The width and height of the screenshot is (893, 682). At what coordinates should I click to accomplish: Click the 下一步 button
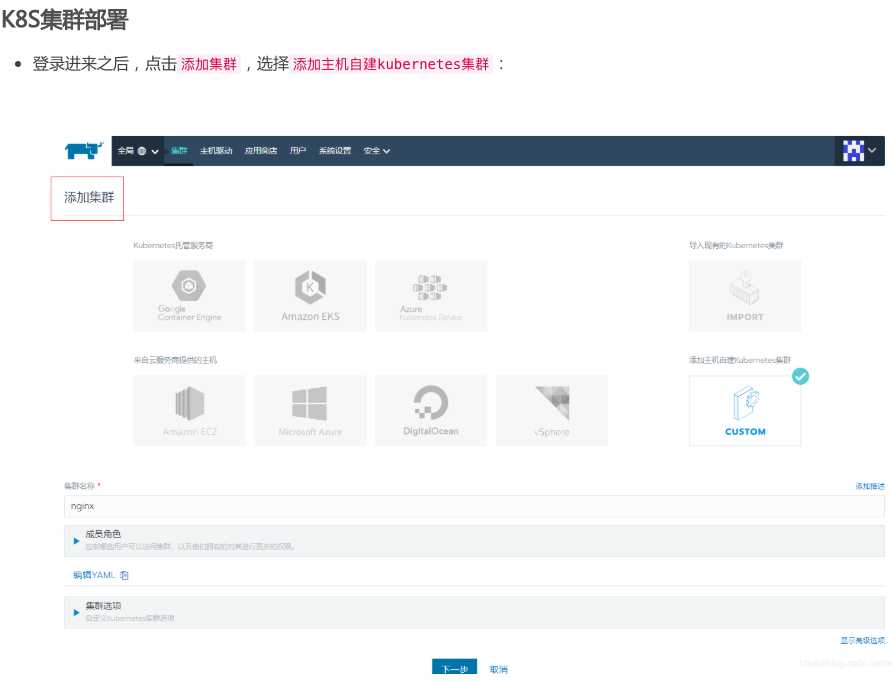coord(454,669)
